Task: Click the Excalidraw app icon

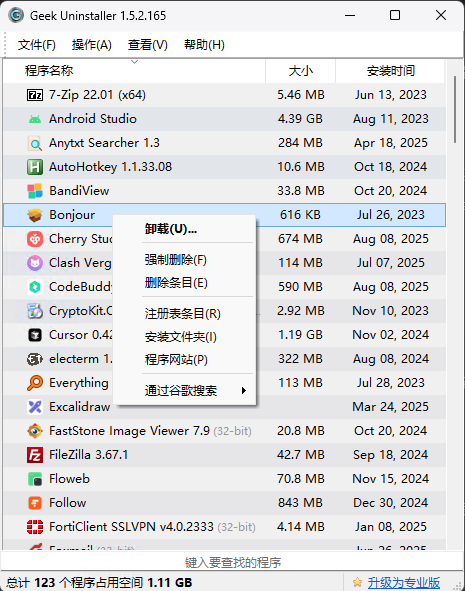Action: (x=35, y=407)
